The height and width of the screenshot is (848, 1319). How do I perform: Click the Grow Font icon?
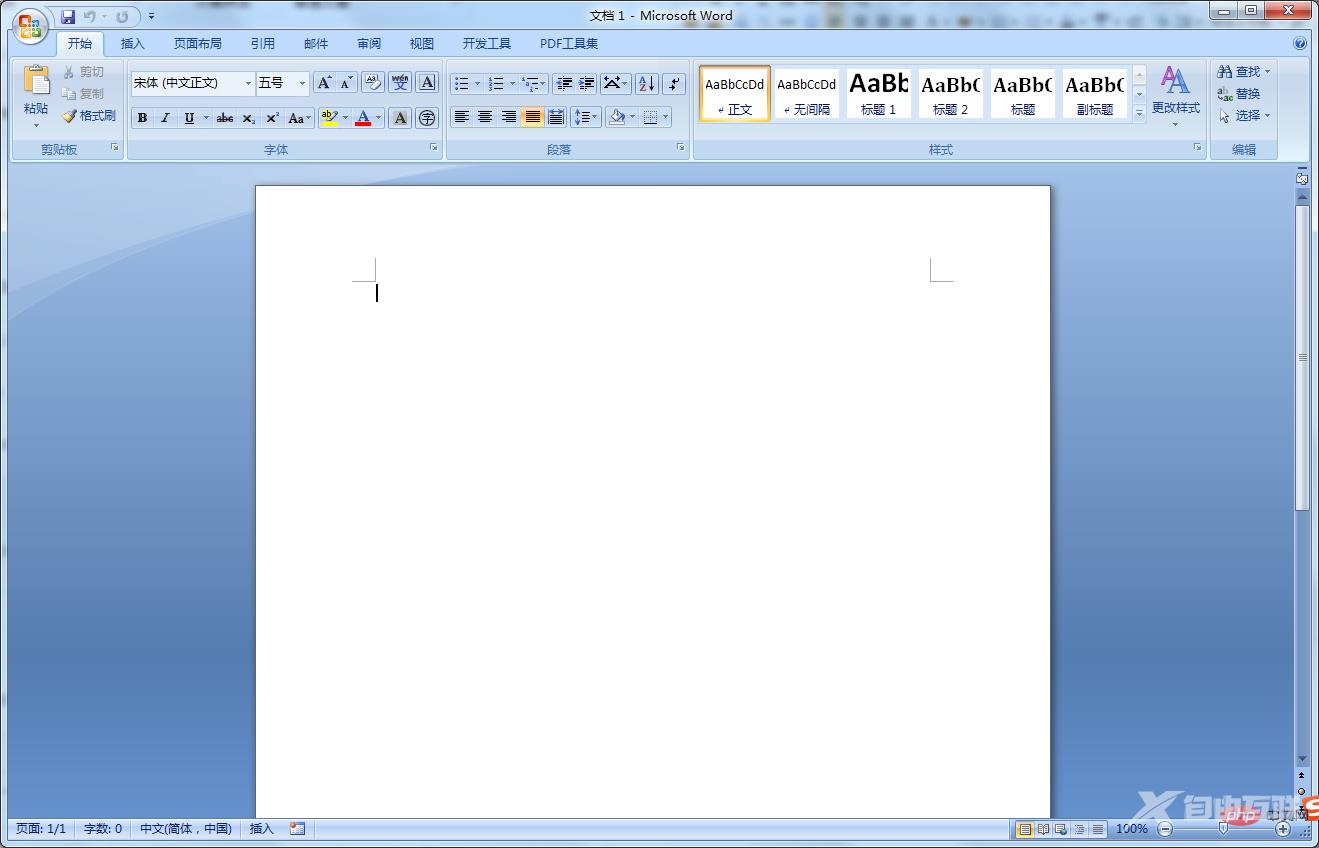point(323,83)
